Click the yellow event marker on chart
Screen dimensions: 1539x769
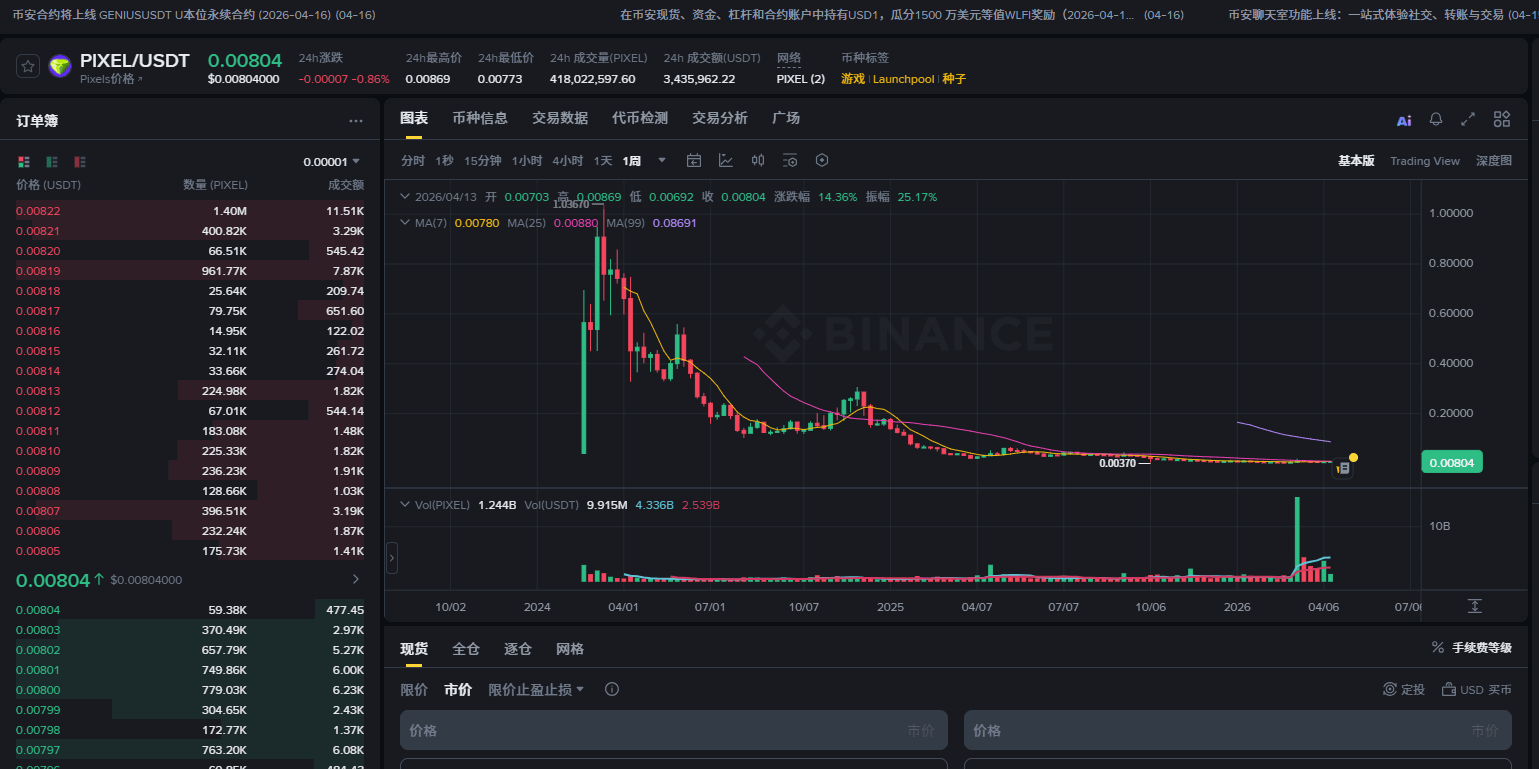pyautogui.click(x=1354, y=457)
